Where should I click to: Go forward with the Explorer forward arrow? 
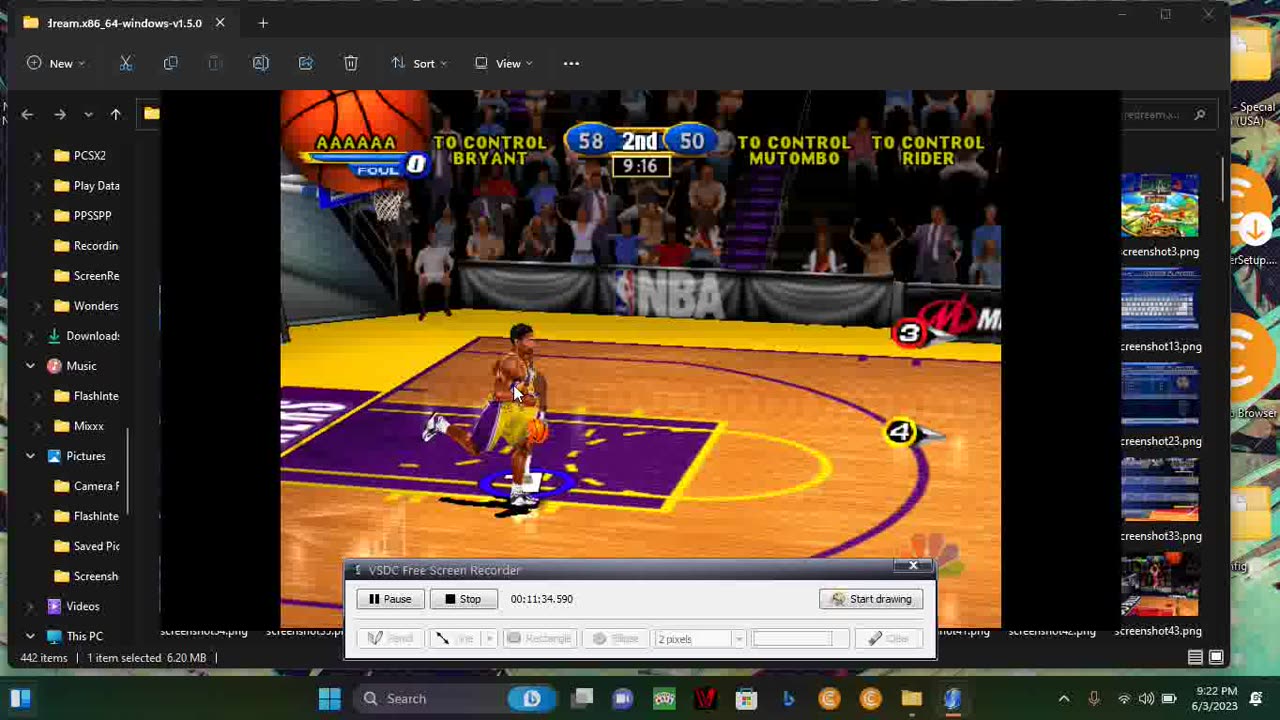click(x=60, y=114)
